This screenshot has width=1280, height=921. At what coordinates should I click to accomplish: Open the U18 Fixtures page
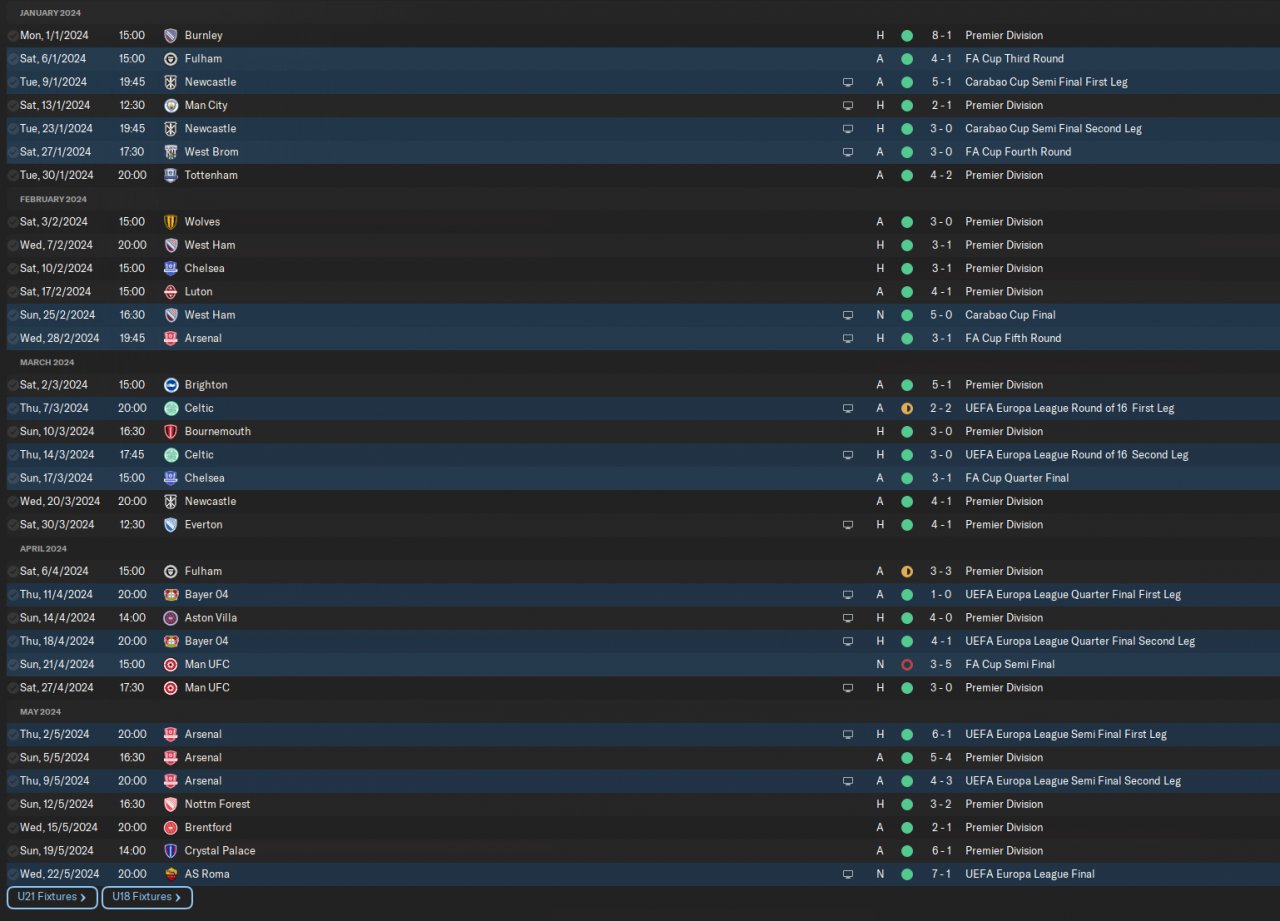click(147, 897)
